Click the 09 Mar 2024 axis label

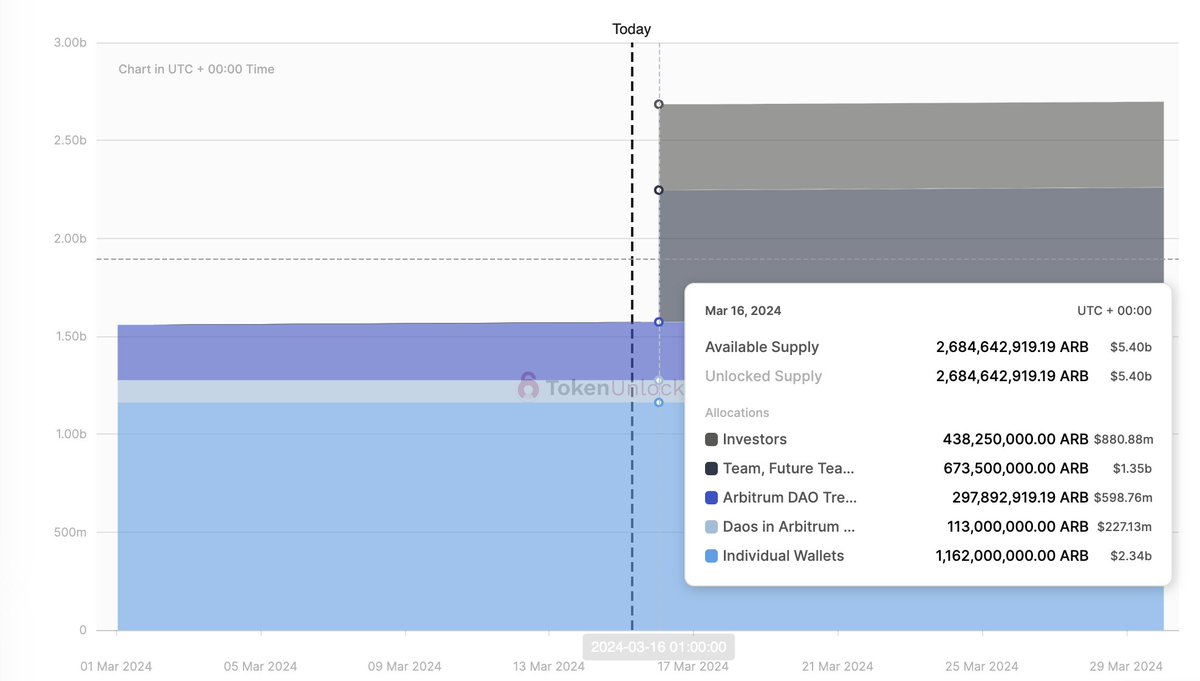(x=404, y=666)
